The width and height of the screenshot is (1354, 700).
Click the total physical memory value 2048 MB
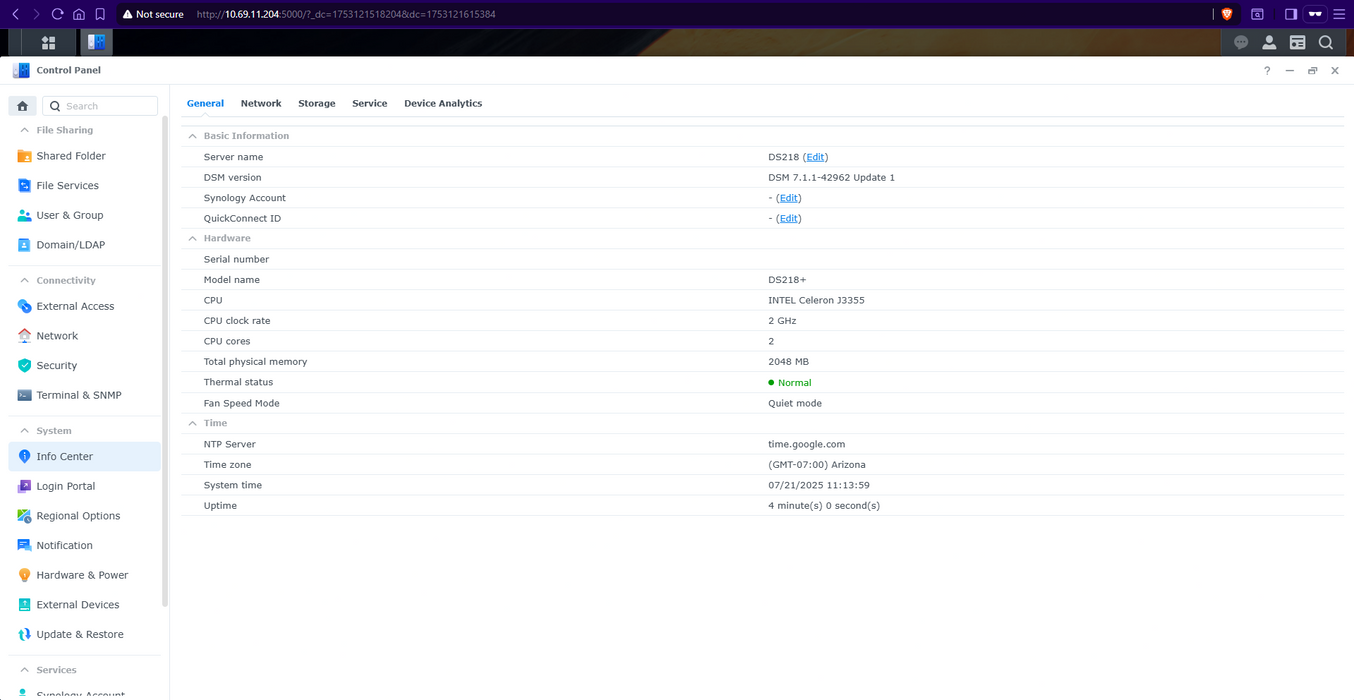click(x=789, y=362)
